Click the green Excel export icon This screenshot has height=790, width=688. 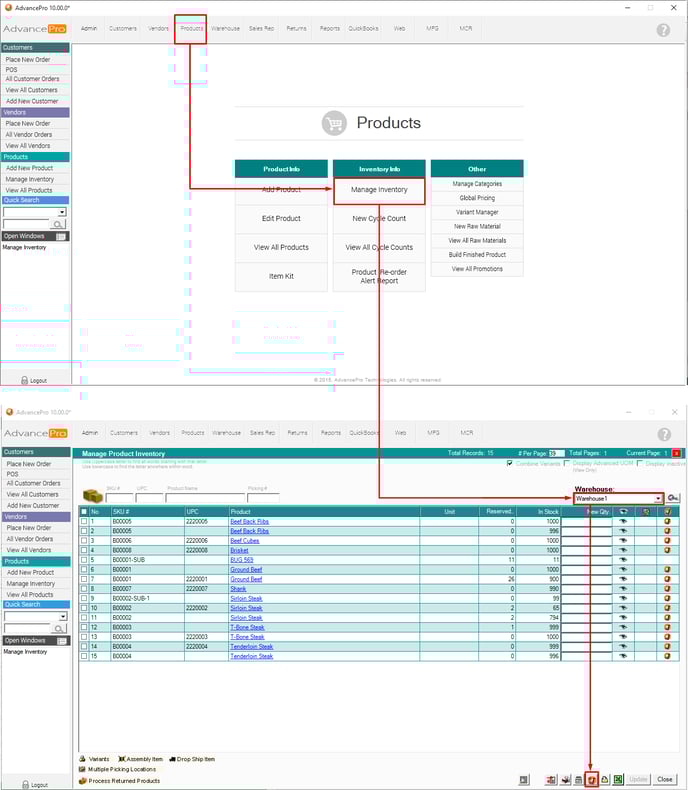pyautogui.click(x=619, y=779)
